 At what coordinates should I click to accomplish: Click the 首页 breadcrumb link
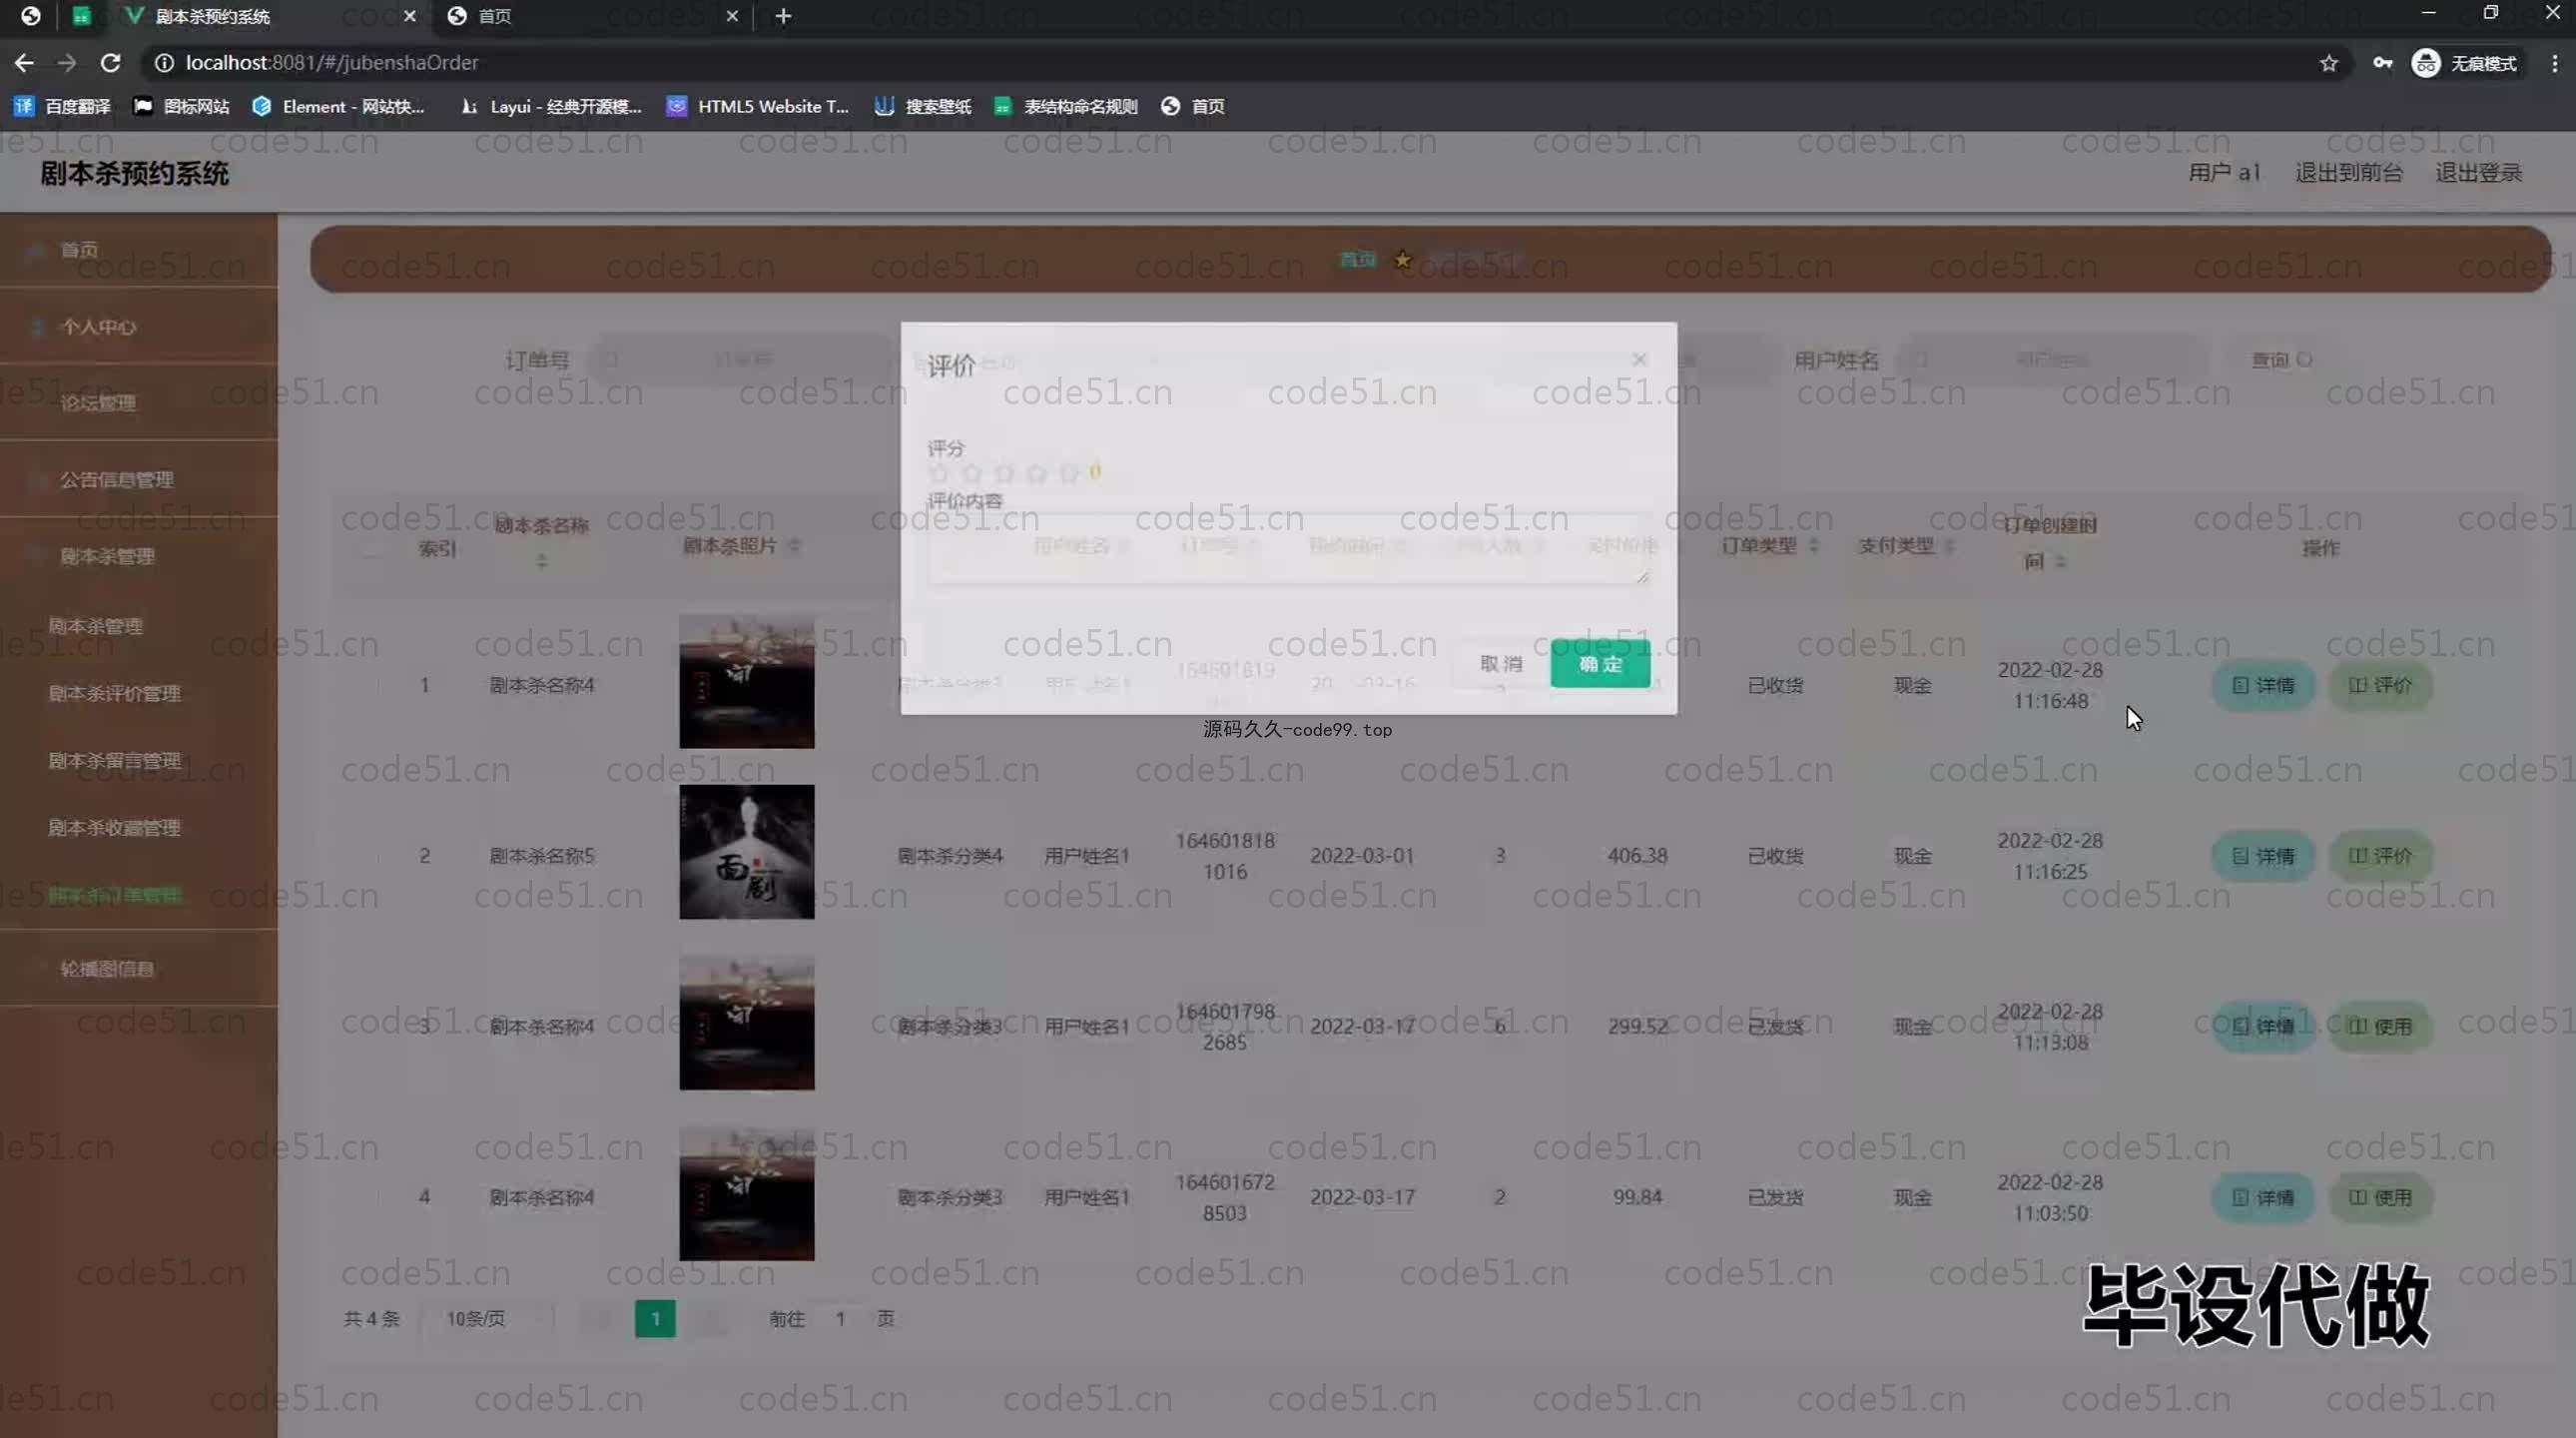[1357, 260]
